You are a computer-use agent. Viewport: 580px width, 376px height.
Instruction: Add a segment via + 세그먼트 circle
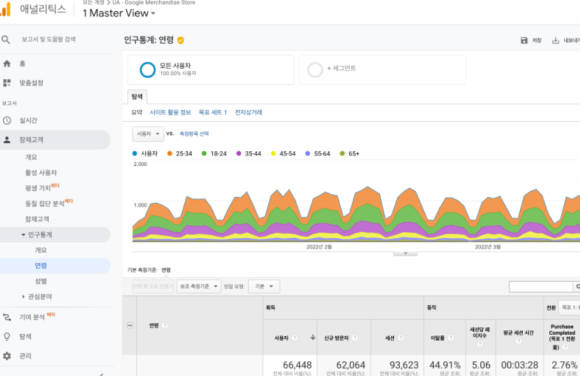pyautogui.click(x=315, y=70)
